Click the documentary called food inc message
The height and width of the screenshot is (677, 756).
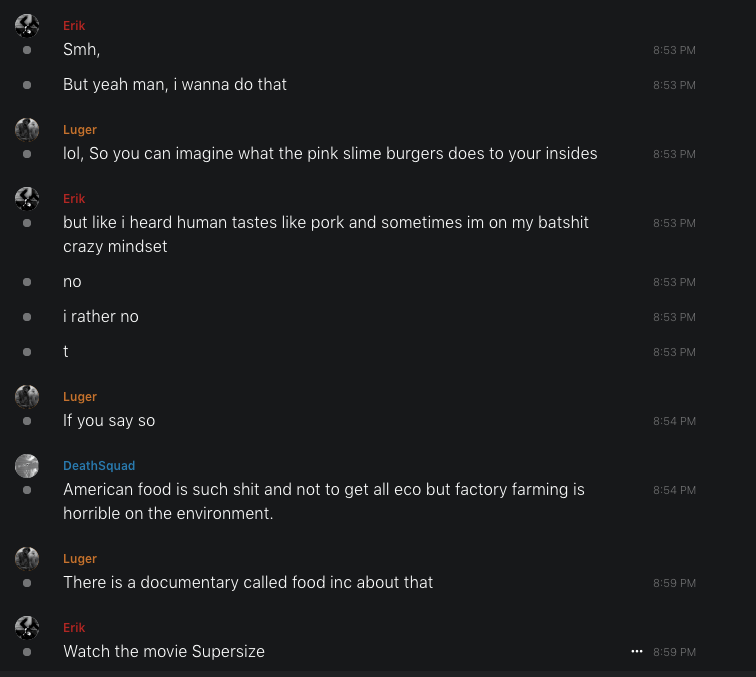248,582
